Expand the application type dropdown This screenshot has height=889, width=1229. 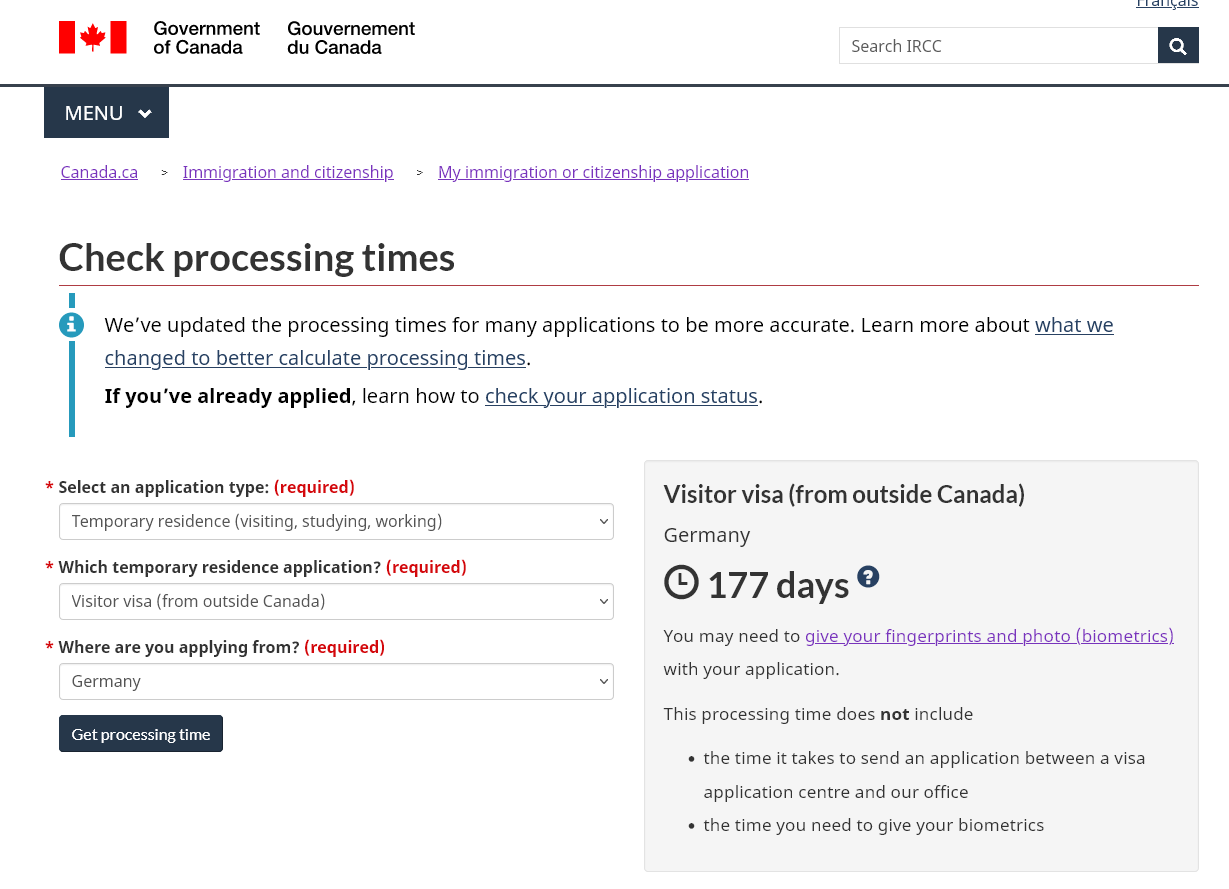coord(336,521)
